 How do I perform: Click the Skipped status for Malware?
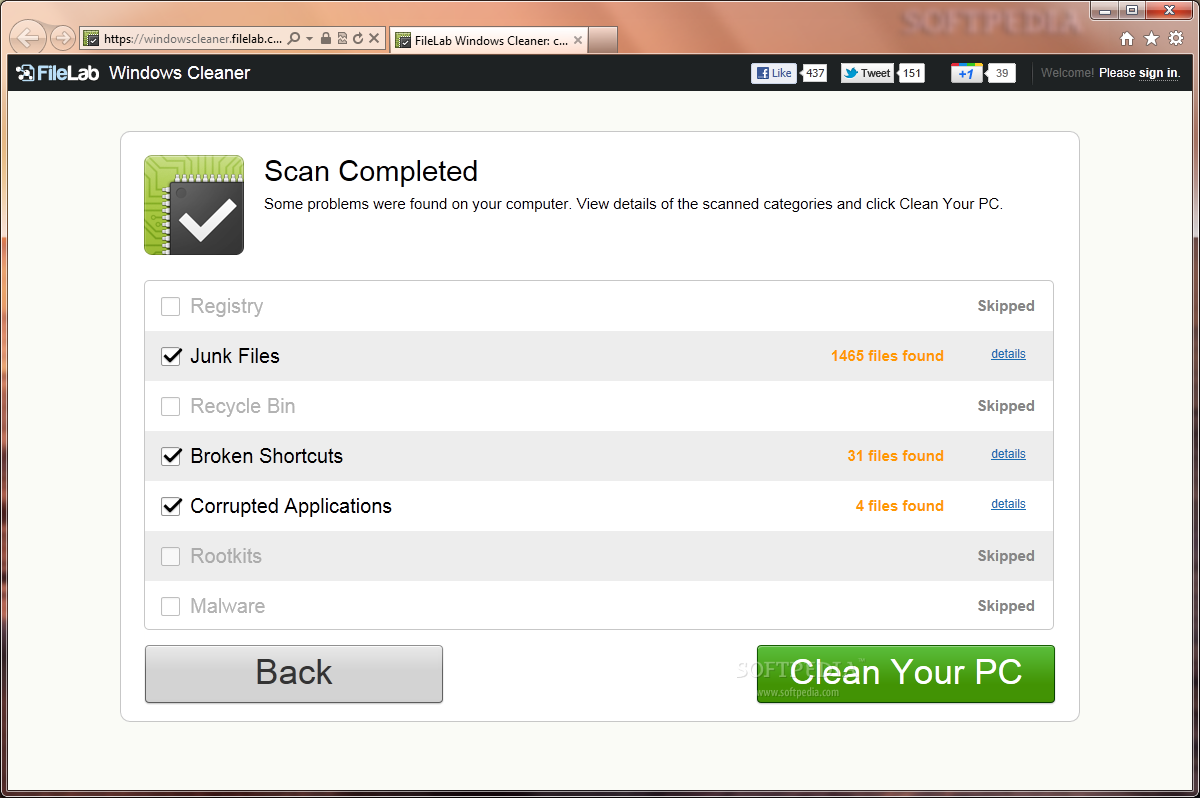[x=1006, y=606]
